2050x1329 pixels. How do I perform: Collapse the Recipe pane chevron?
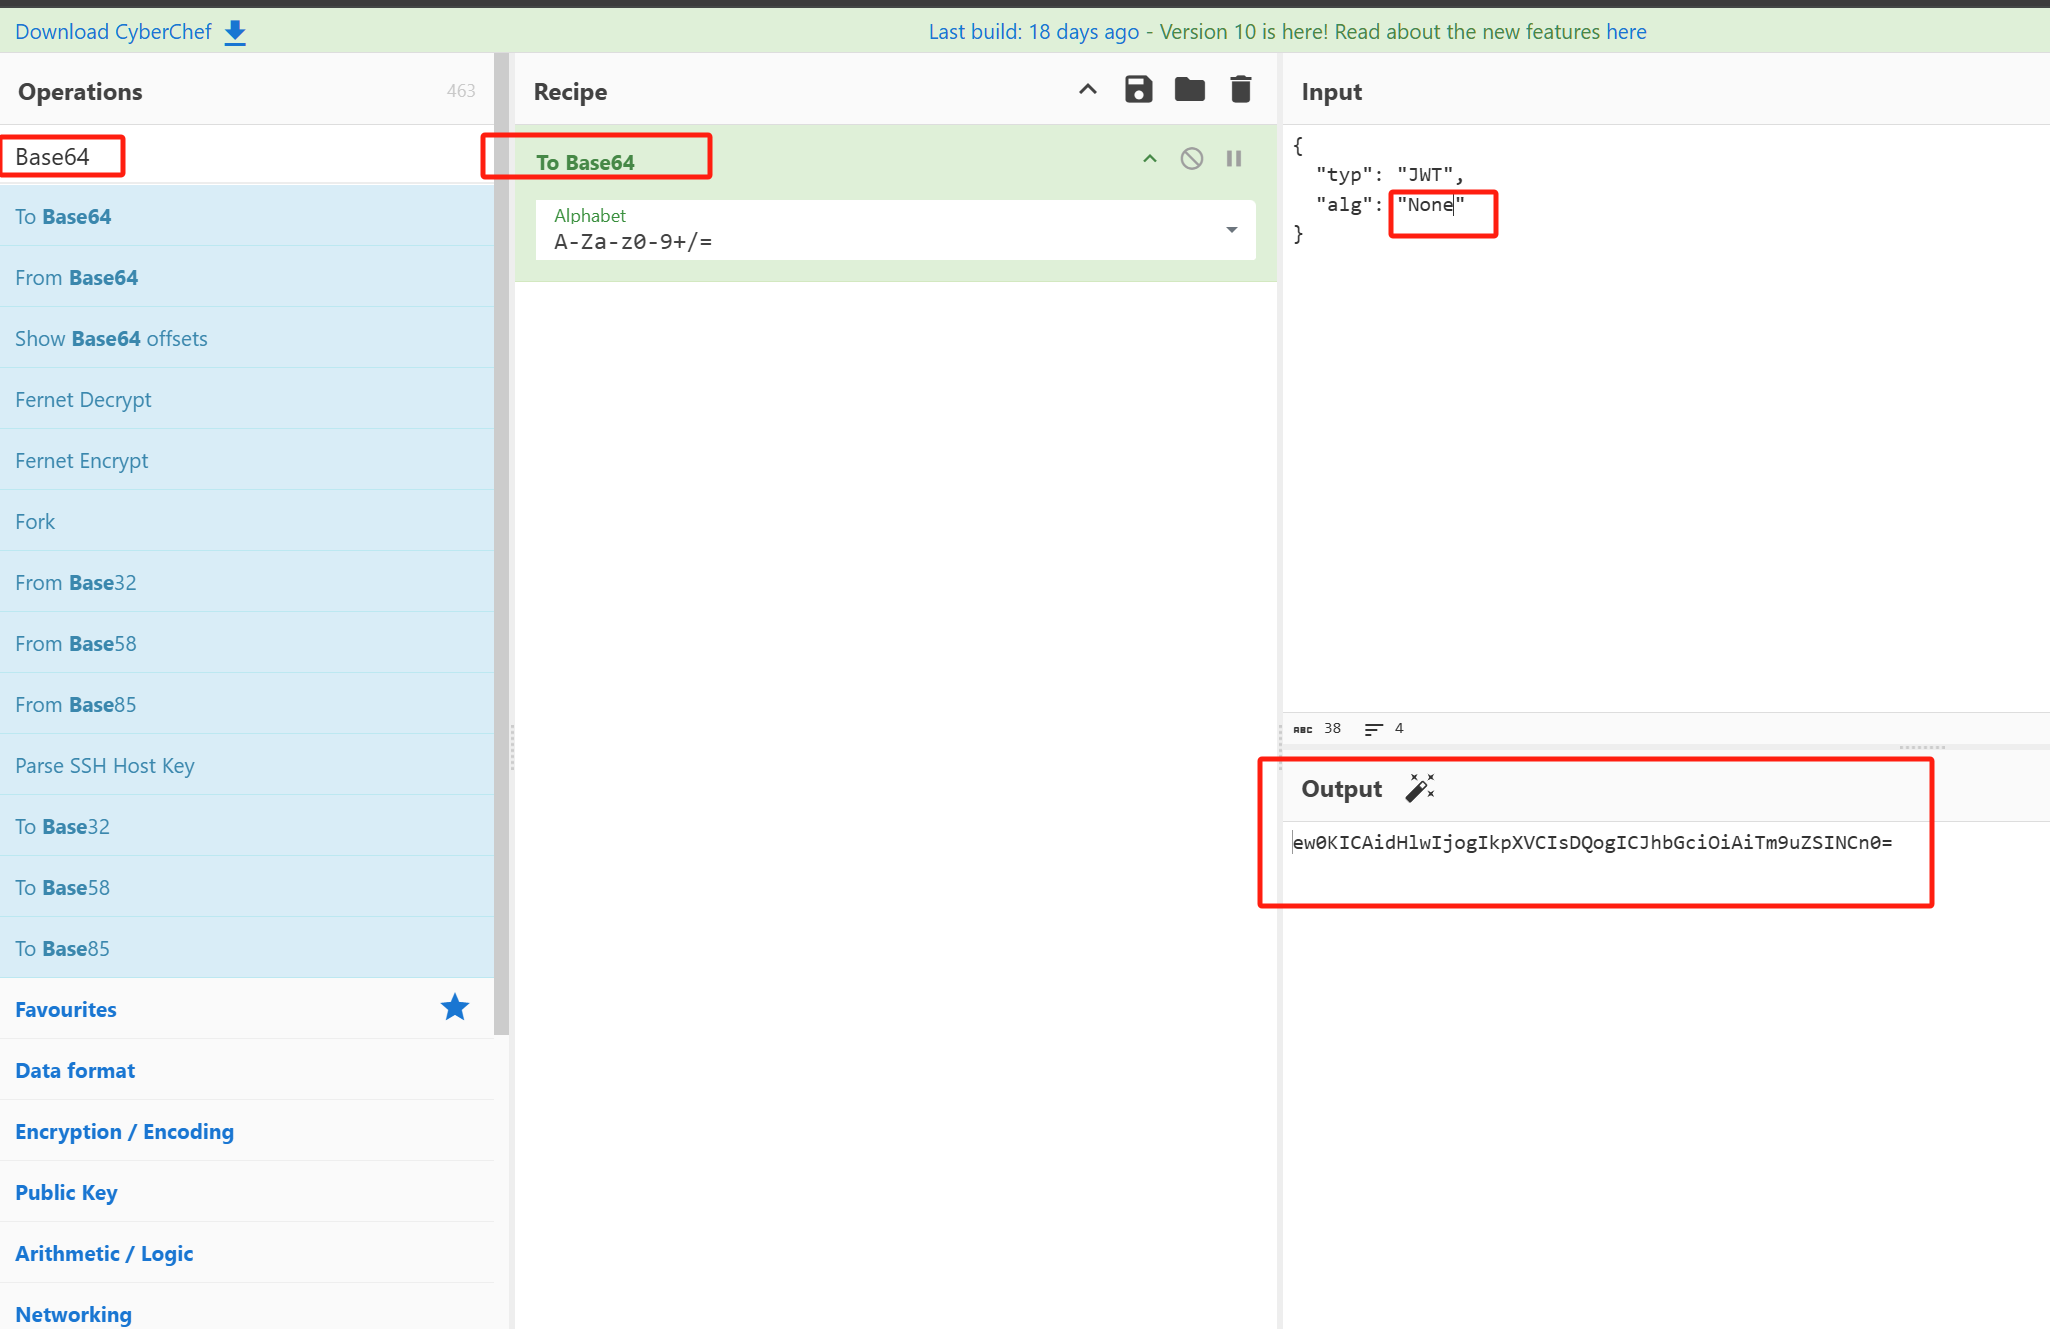point(1088,90)
